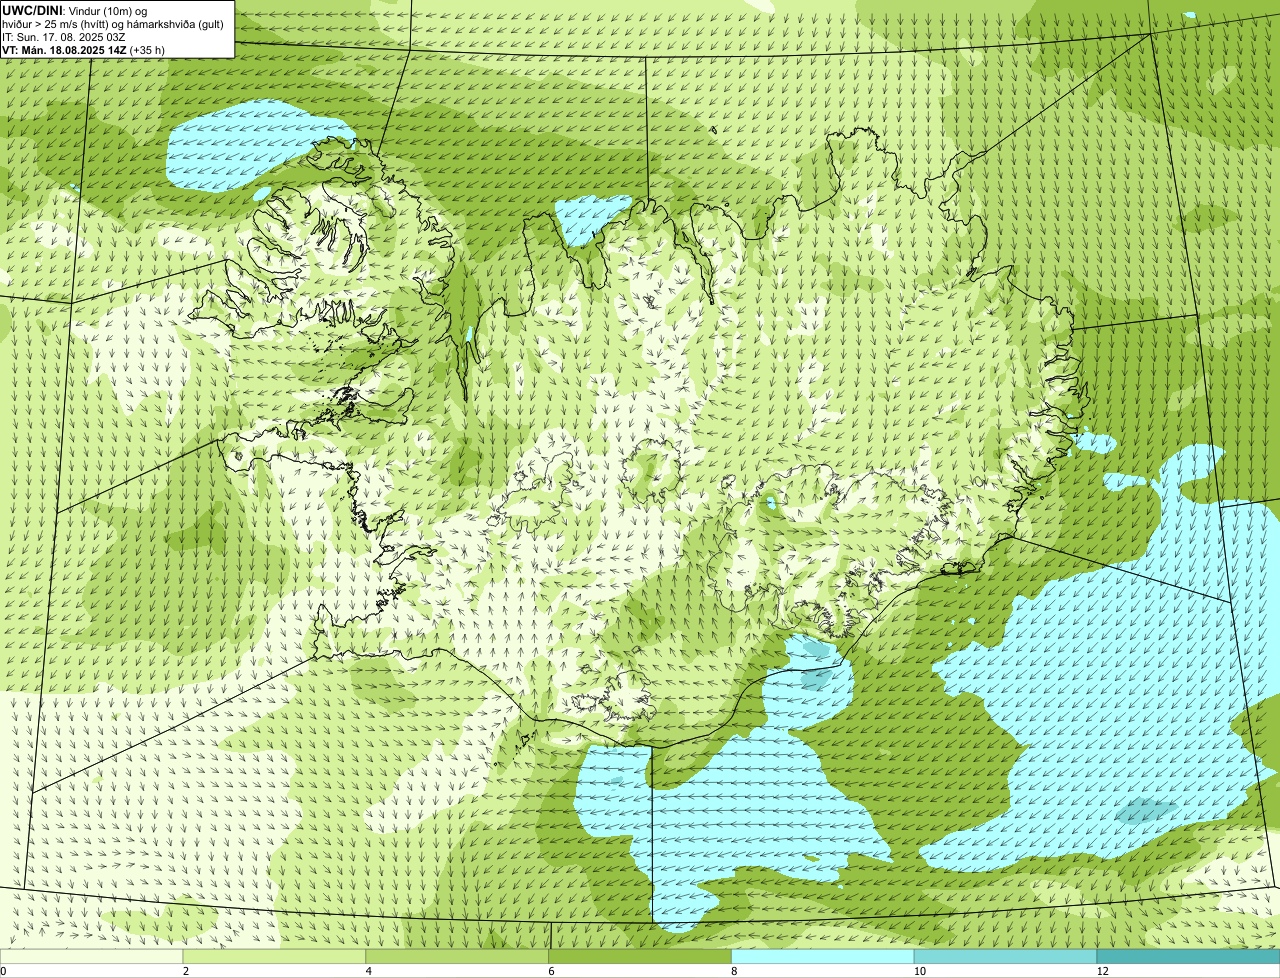Click the 2–4 light green legend segment

275,956
